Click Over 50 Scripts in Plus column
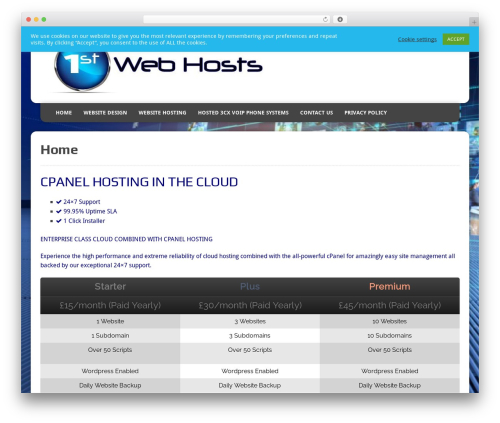The width and height of the screenshot is (500, 423). [x=250, y=350]
